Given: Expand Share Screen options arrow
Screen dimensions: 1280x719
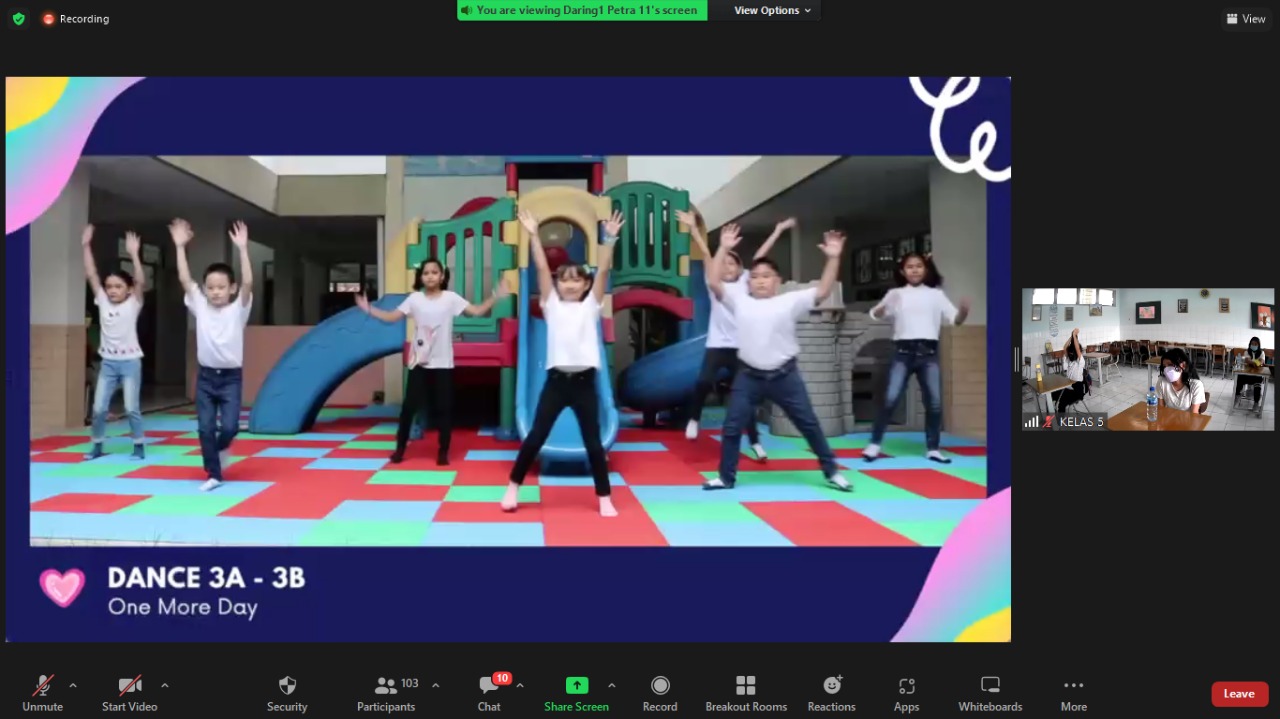Looking at the screenshot, I should (x=611, y=685).
